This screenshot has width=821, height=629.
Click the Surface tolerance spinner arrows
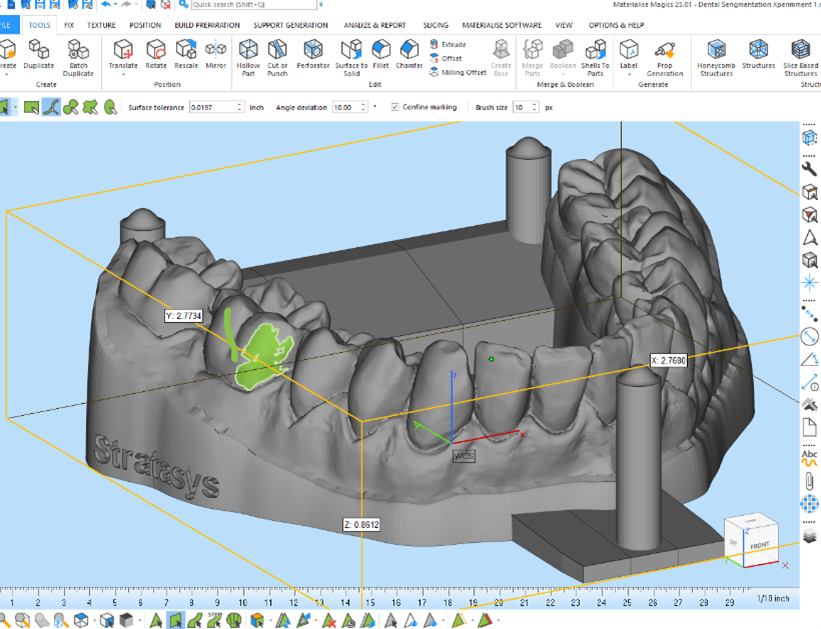coord(240,107)
